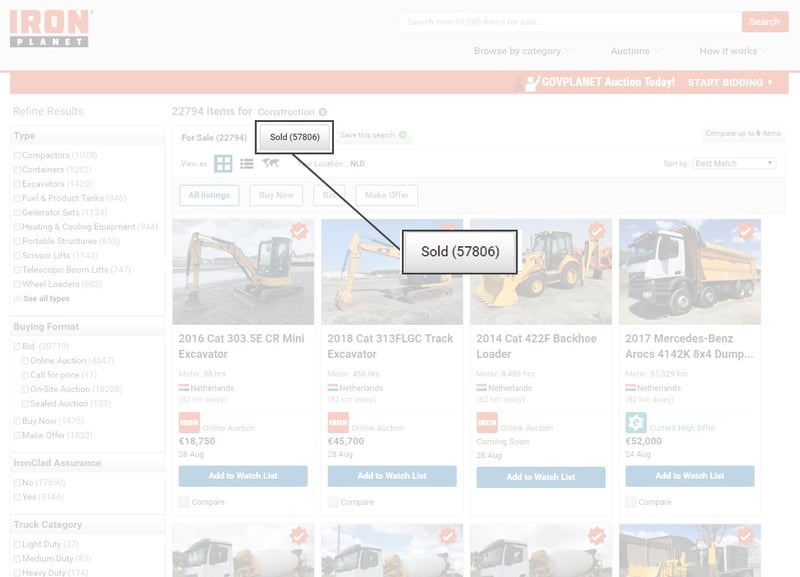
Task: Click START BIDDING in the banner
Action: pyautogui.click(x=730, y=83)
